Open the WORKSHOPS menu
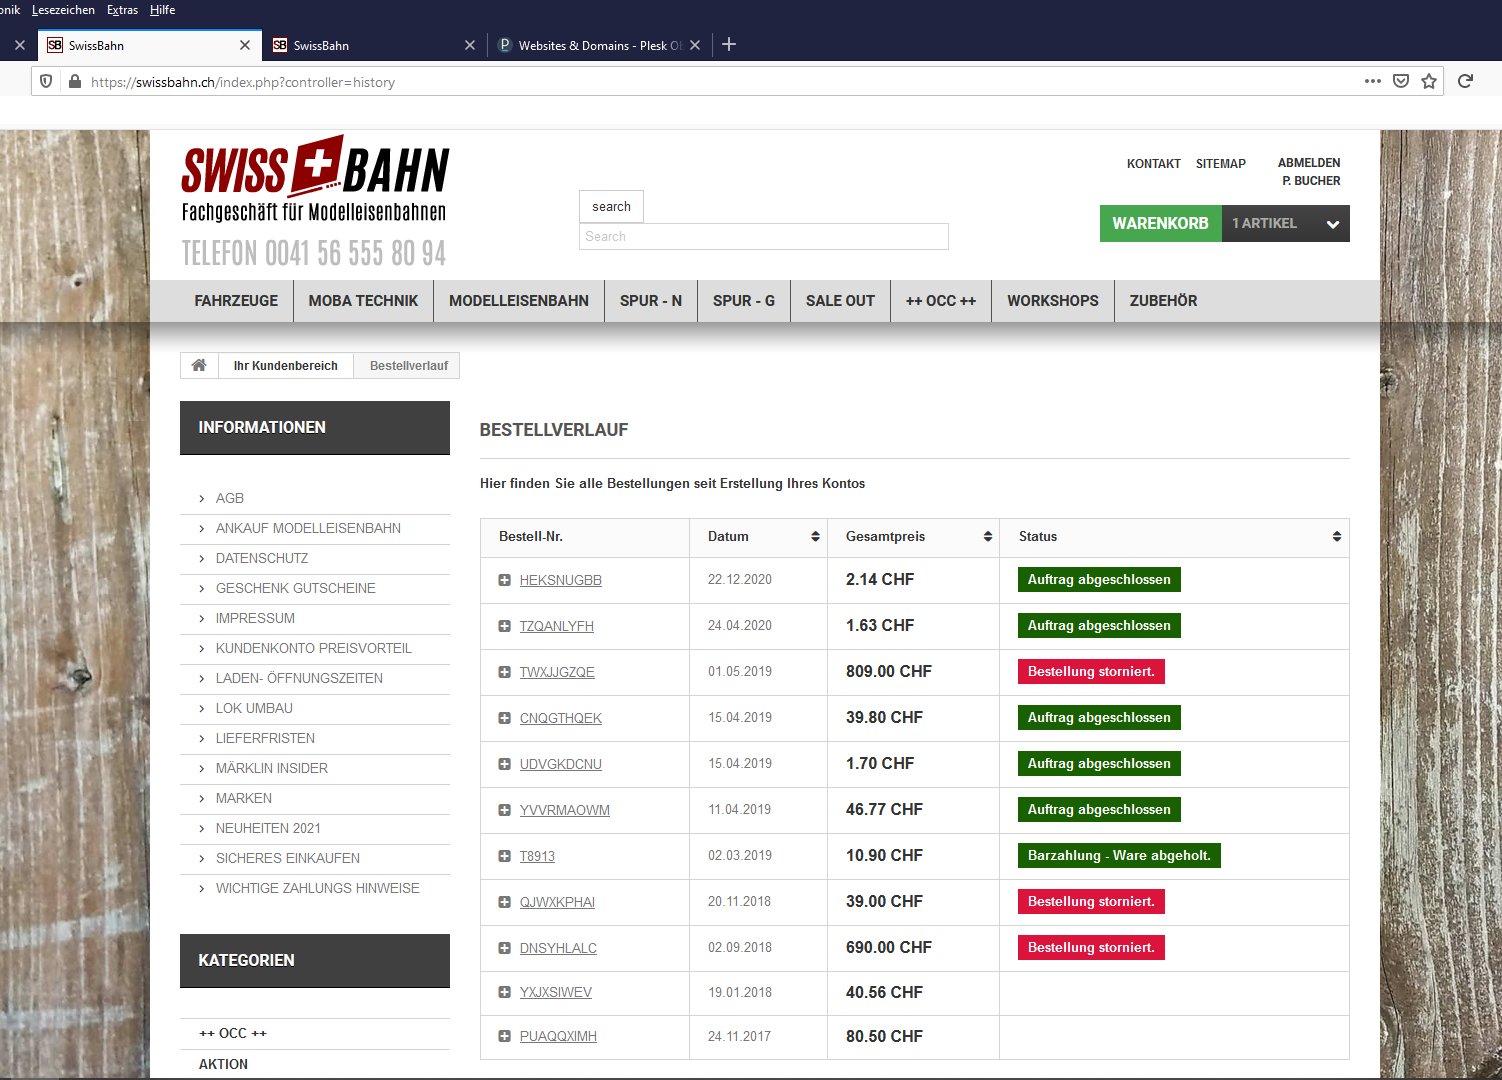 (x=1053, y=301)
